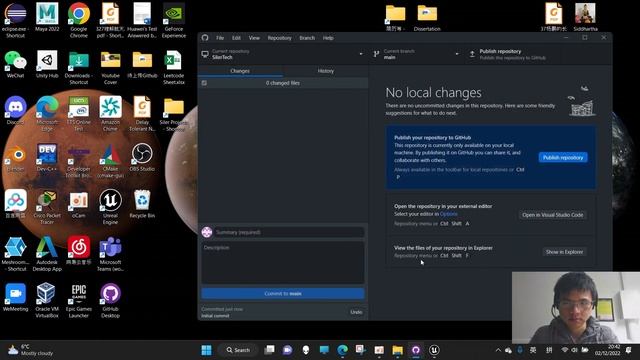The width and height of the screenshot is (640, 360).
Task: Open Microsoft Teams desktop icon
Action: tap(110, 253)
